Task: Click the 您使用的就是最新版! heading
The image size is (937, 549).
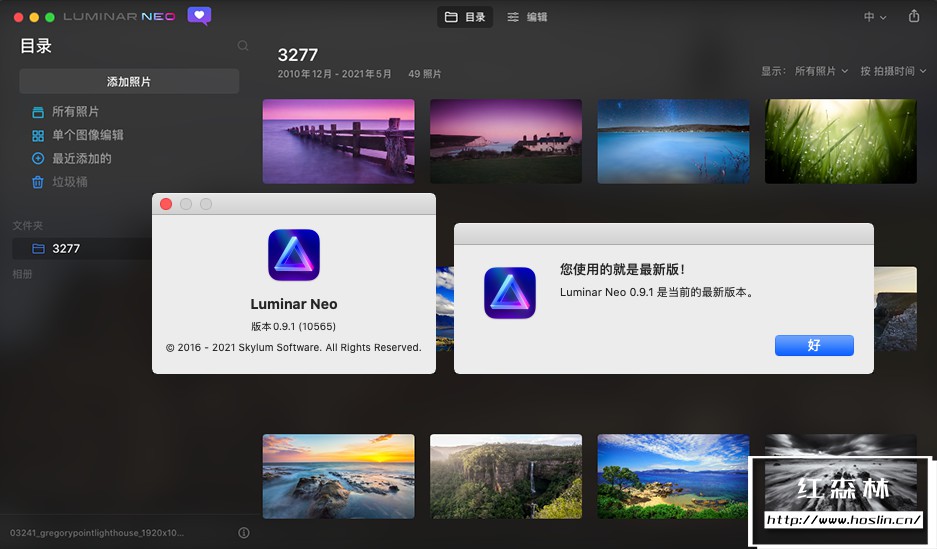Action: click(622, 269)
